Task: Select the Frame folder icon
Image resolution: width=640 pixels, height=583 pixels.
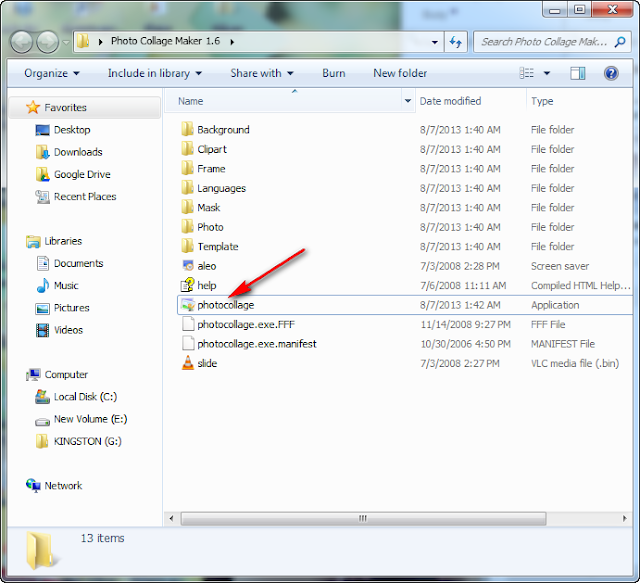Action: (x=187, y=168)
